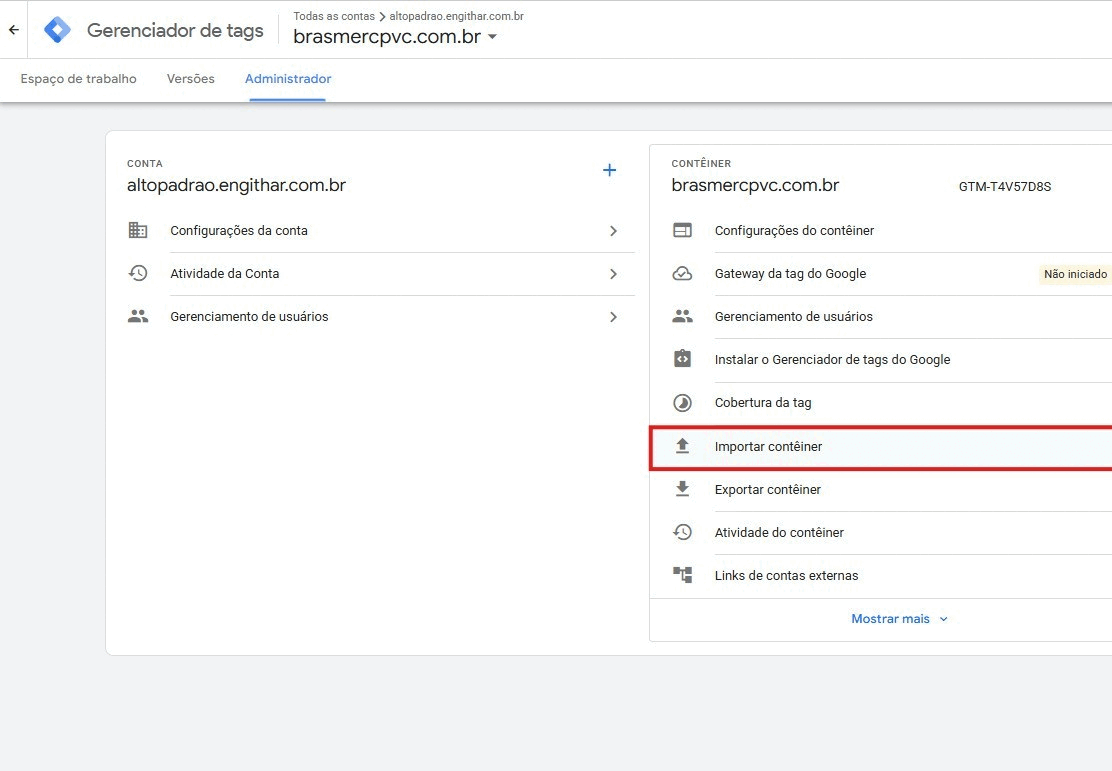
Task: Switch to the Versões tab
Action: point(190,79)
